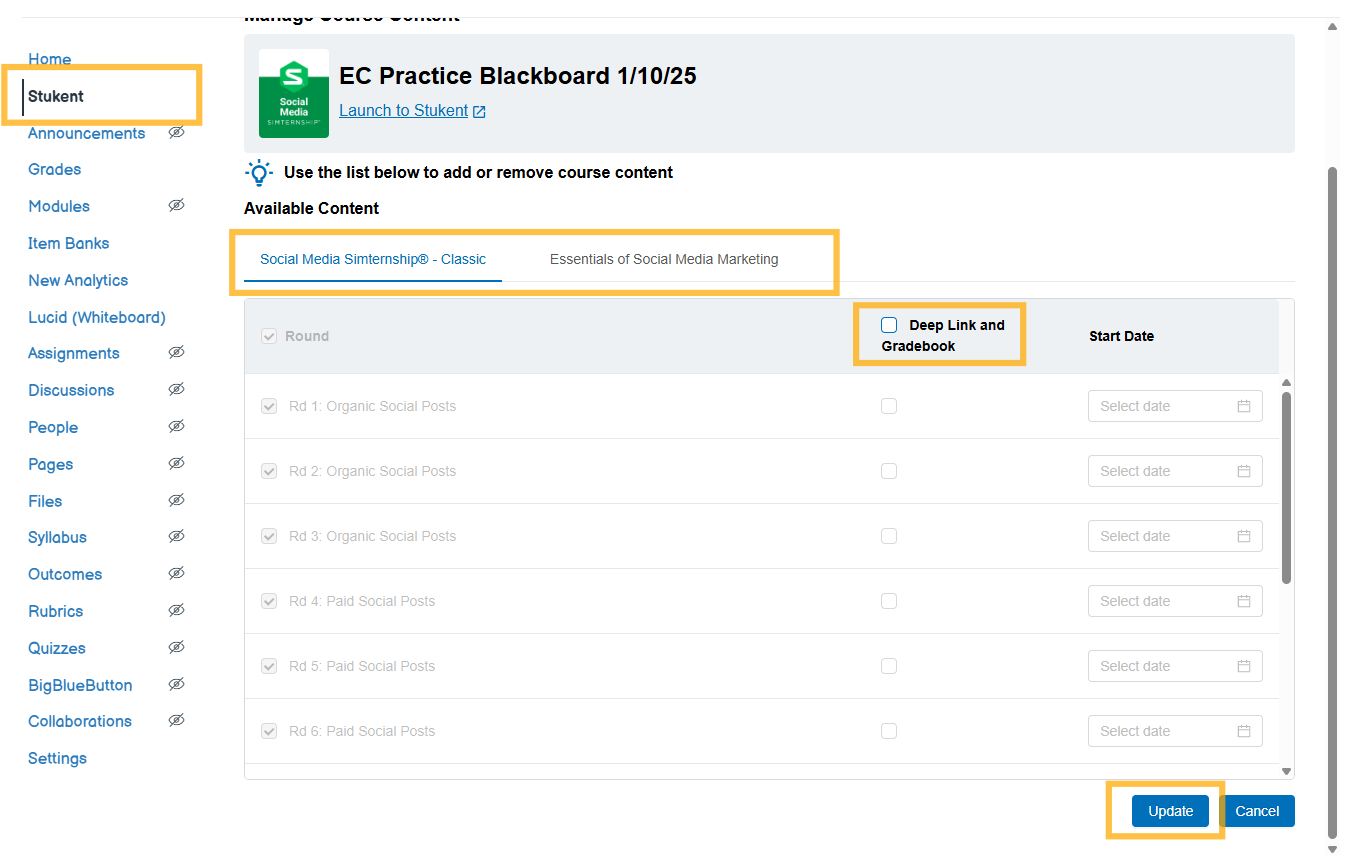Toggle checkbox for Rd 1: Organic Social Posts
Viewport: 1367px width, 857px height.
click(x=269, y=406)
